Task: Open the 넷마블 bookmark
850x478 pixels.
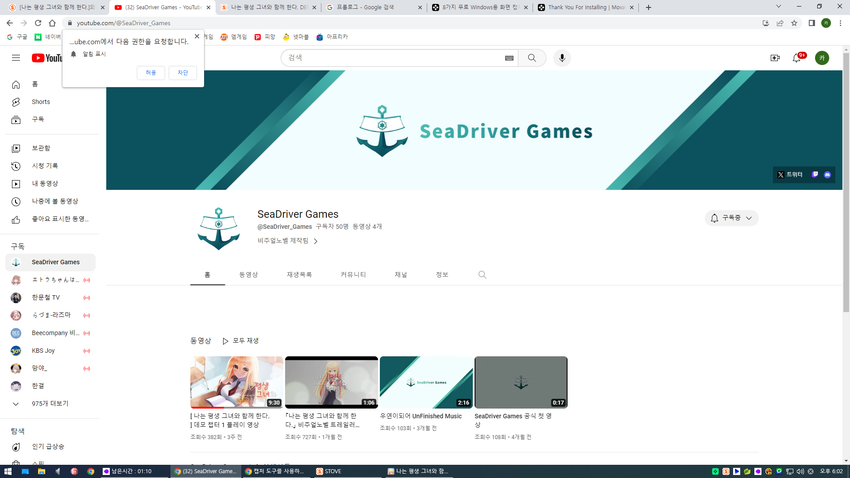Action: (x=295, y=37)
